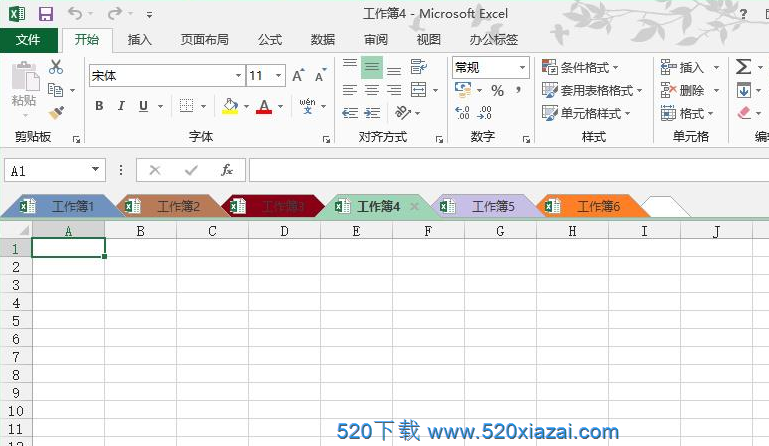This screenshot has height=446, width=769.
Task: Close the 工作簿4 workbook tab
Action: click(x=414, y=206)
